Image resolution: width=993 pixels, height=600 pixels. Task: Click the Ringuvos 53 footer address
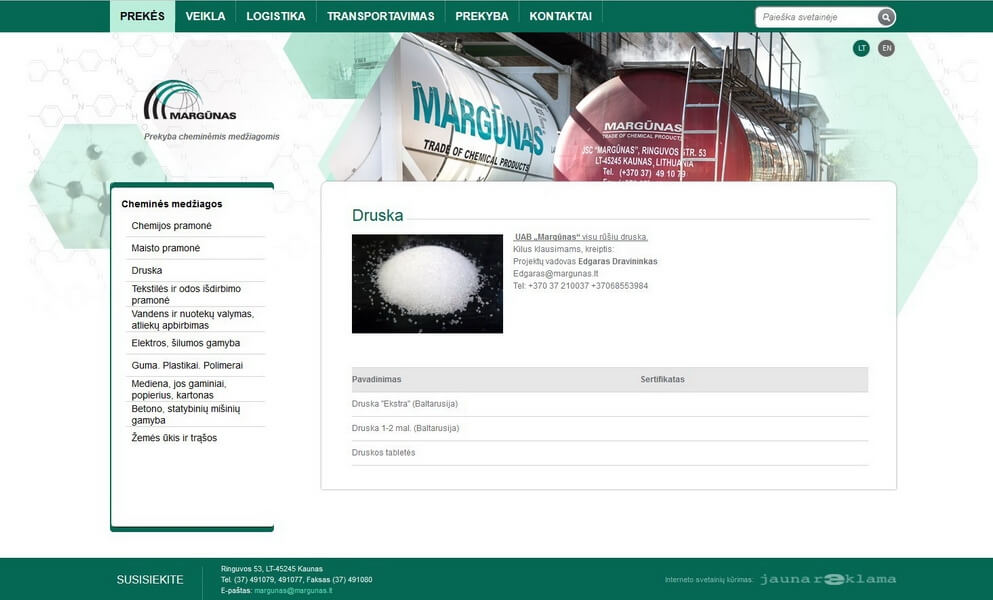272,569
